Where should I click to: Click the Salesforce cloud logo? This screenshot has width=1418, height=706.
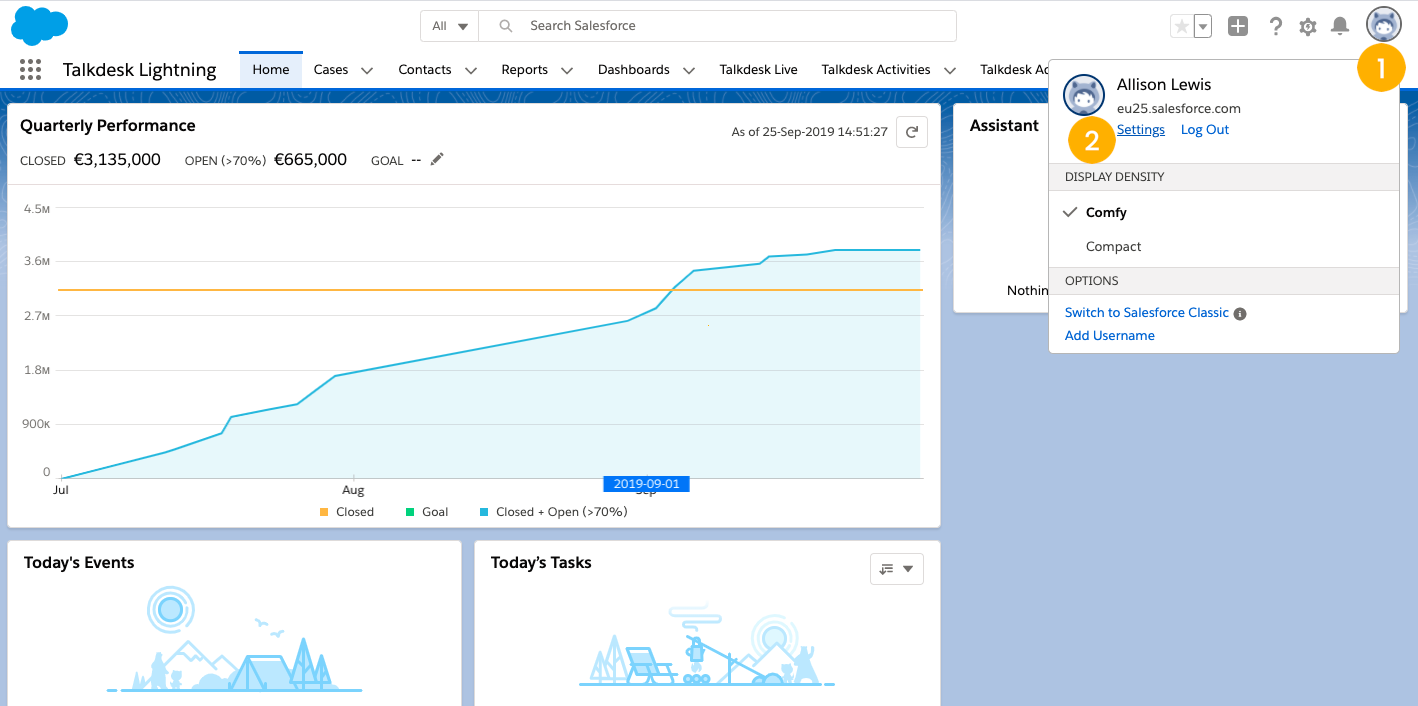39,25
